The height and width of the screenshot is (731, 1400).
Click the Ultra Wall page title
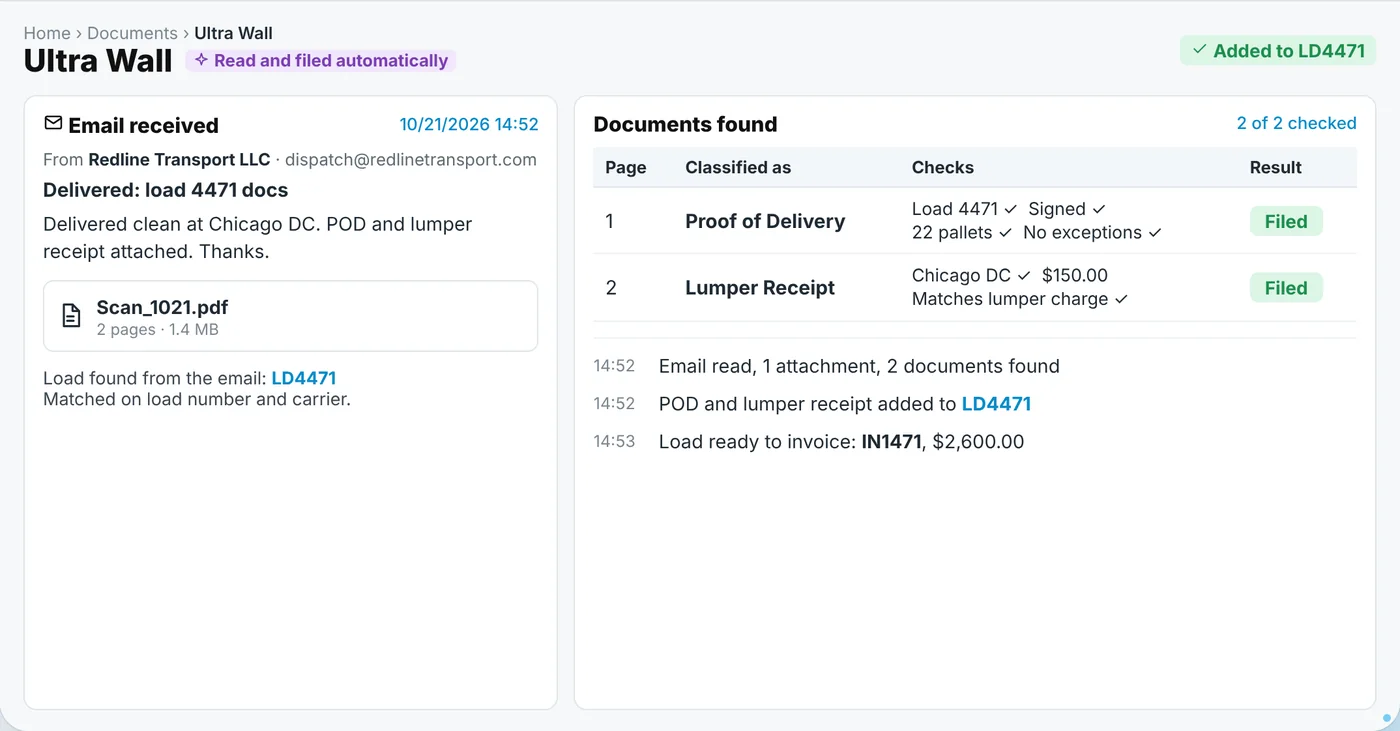98,60
